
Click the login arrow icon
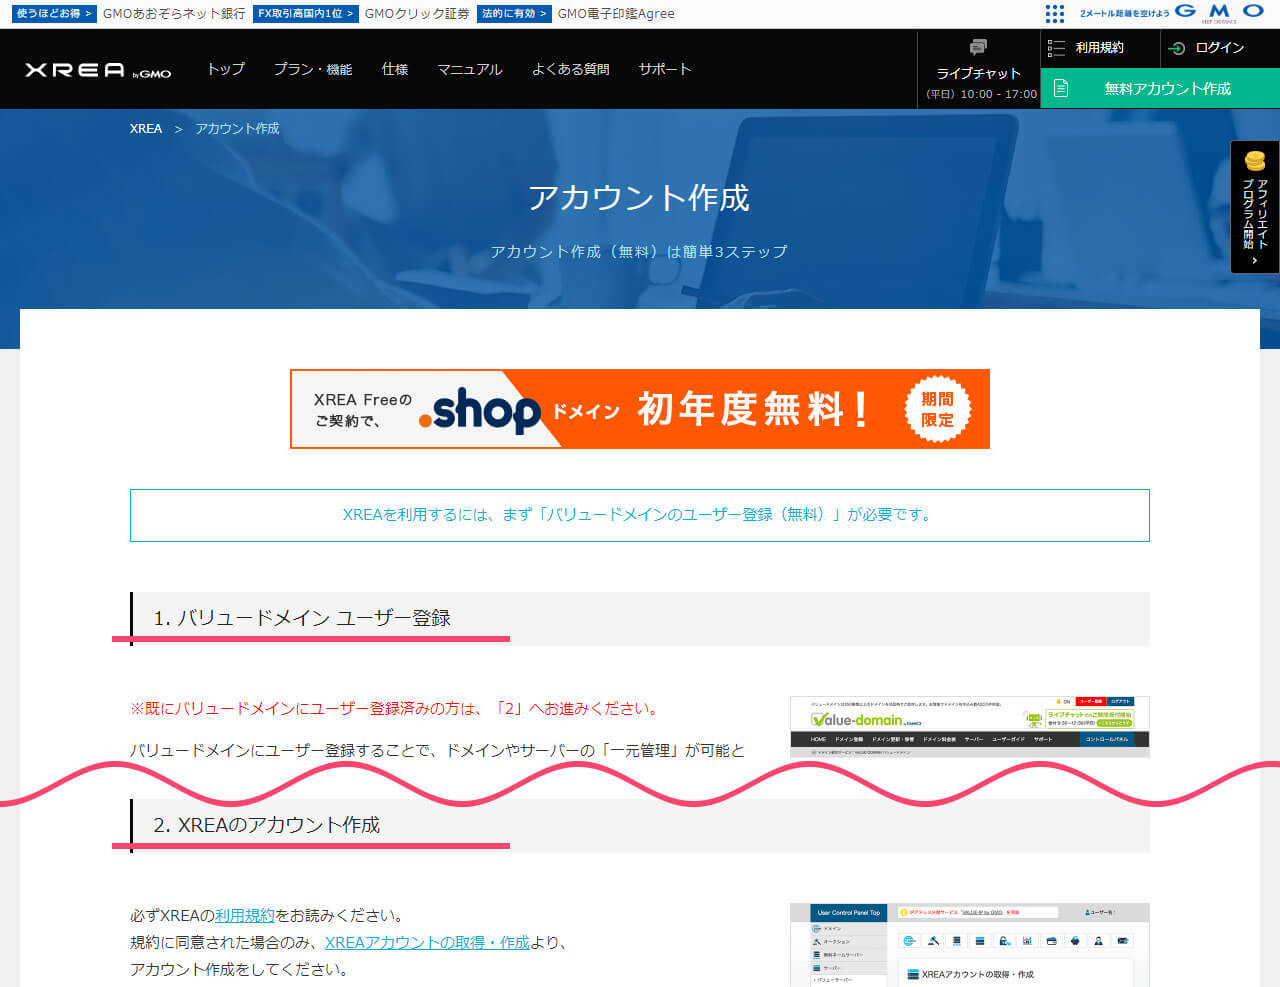(1177, 48)
